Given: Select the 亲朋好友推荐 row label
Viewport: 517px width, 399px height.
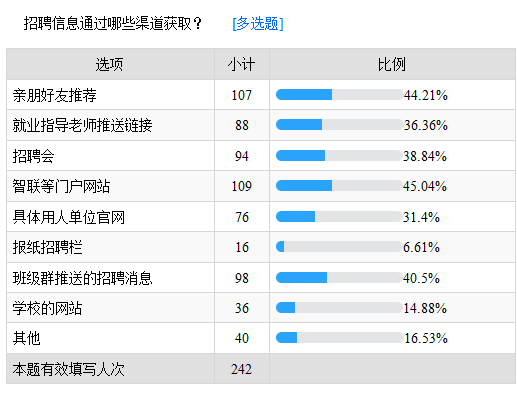Looking at the screenshot, I should click(55, 95).
